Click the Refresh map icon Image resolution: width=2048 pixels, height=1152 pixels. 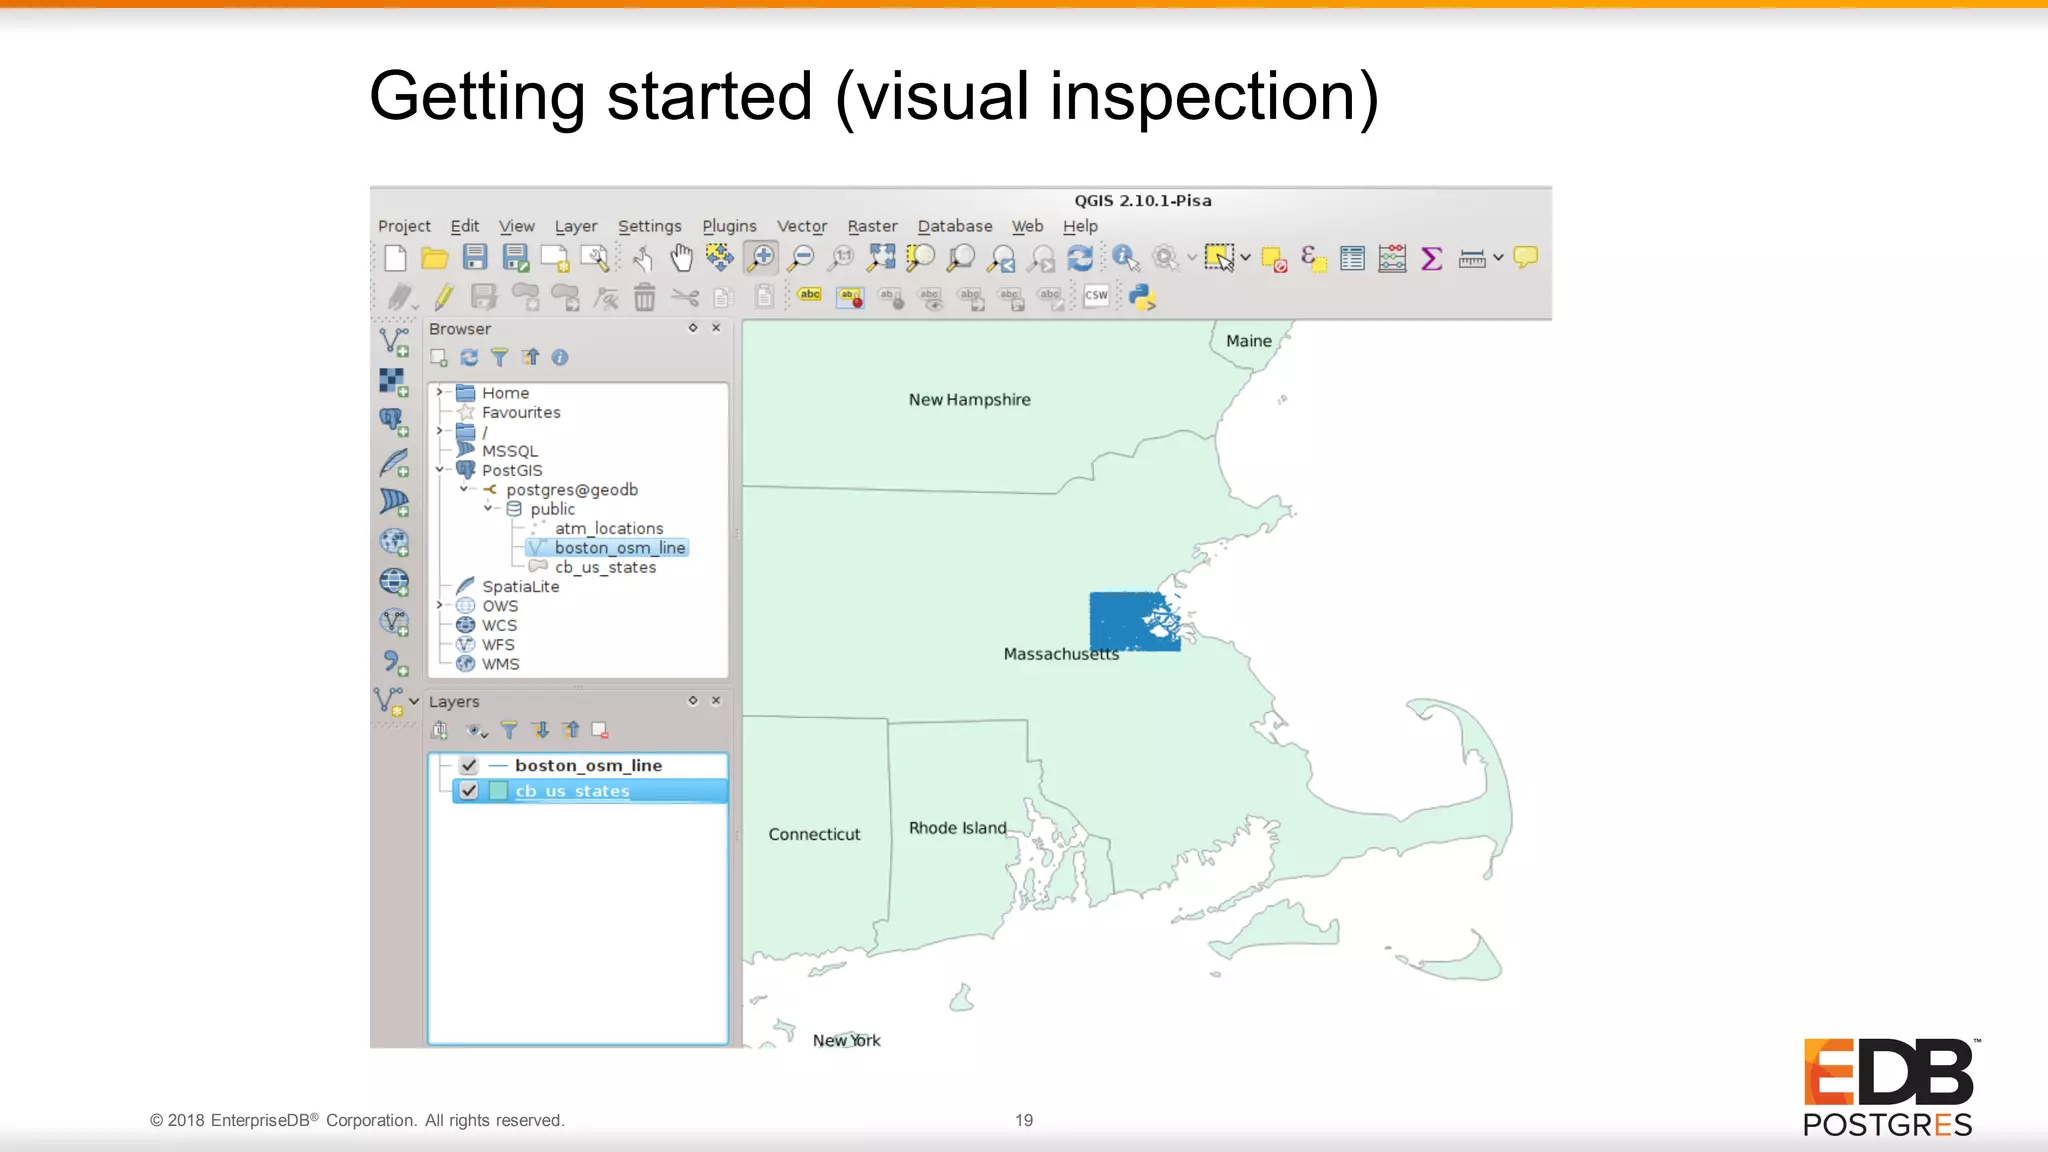click(1080, 258)
